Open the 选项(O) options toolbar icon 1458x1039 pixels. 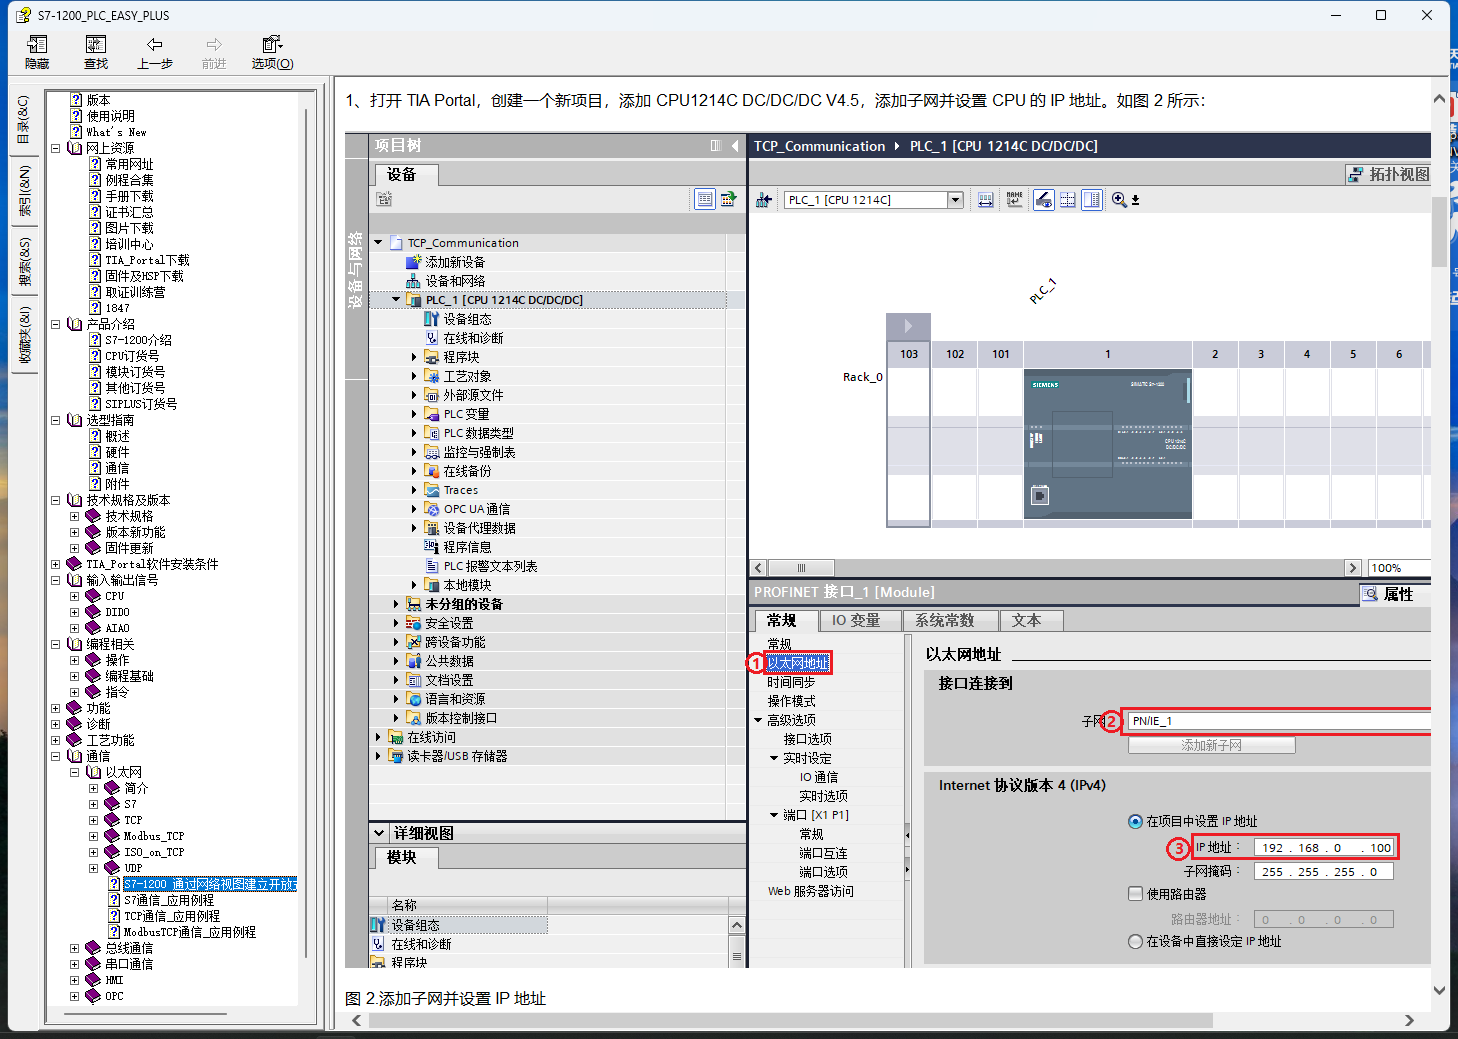(x=272, y=46)
